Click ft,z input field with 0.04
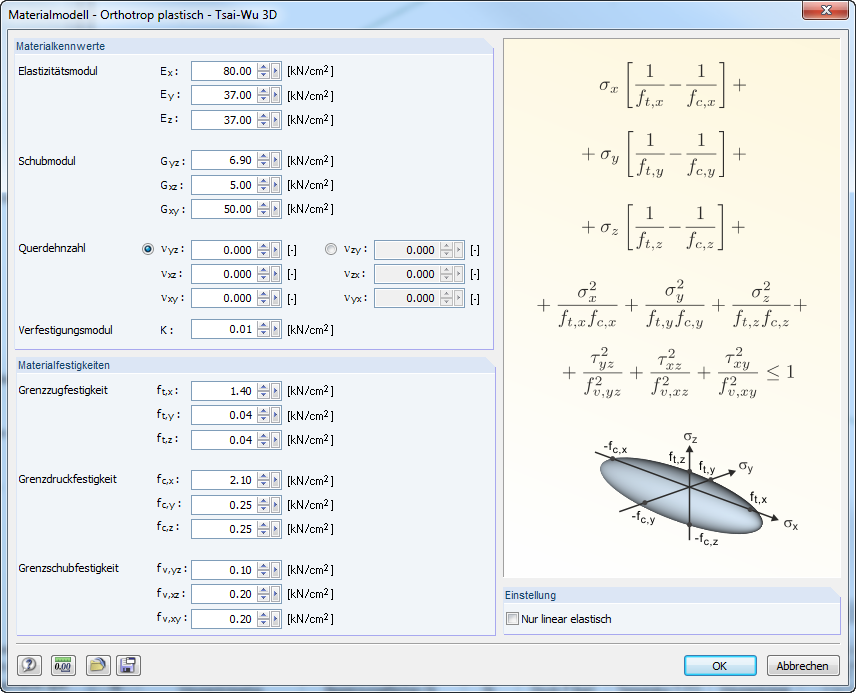 224,440
